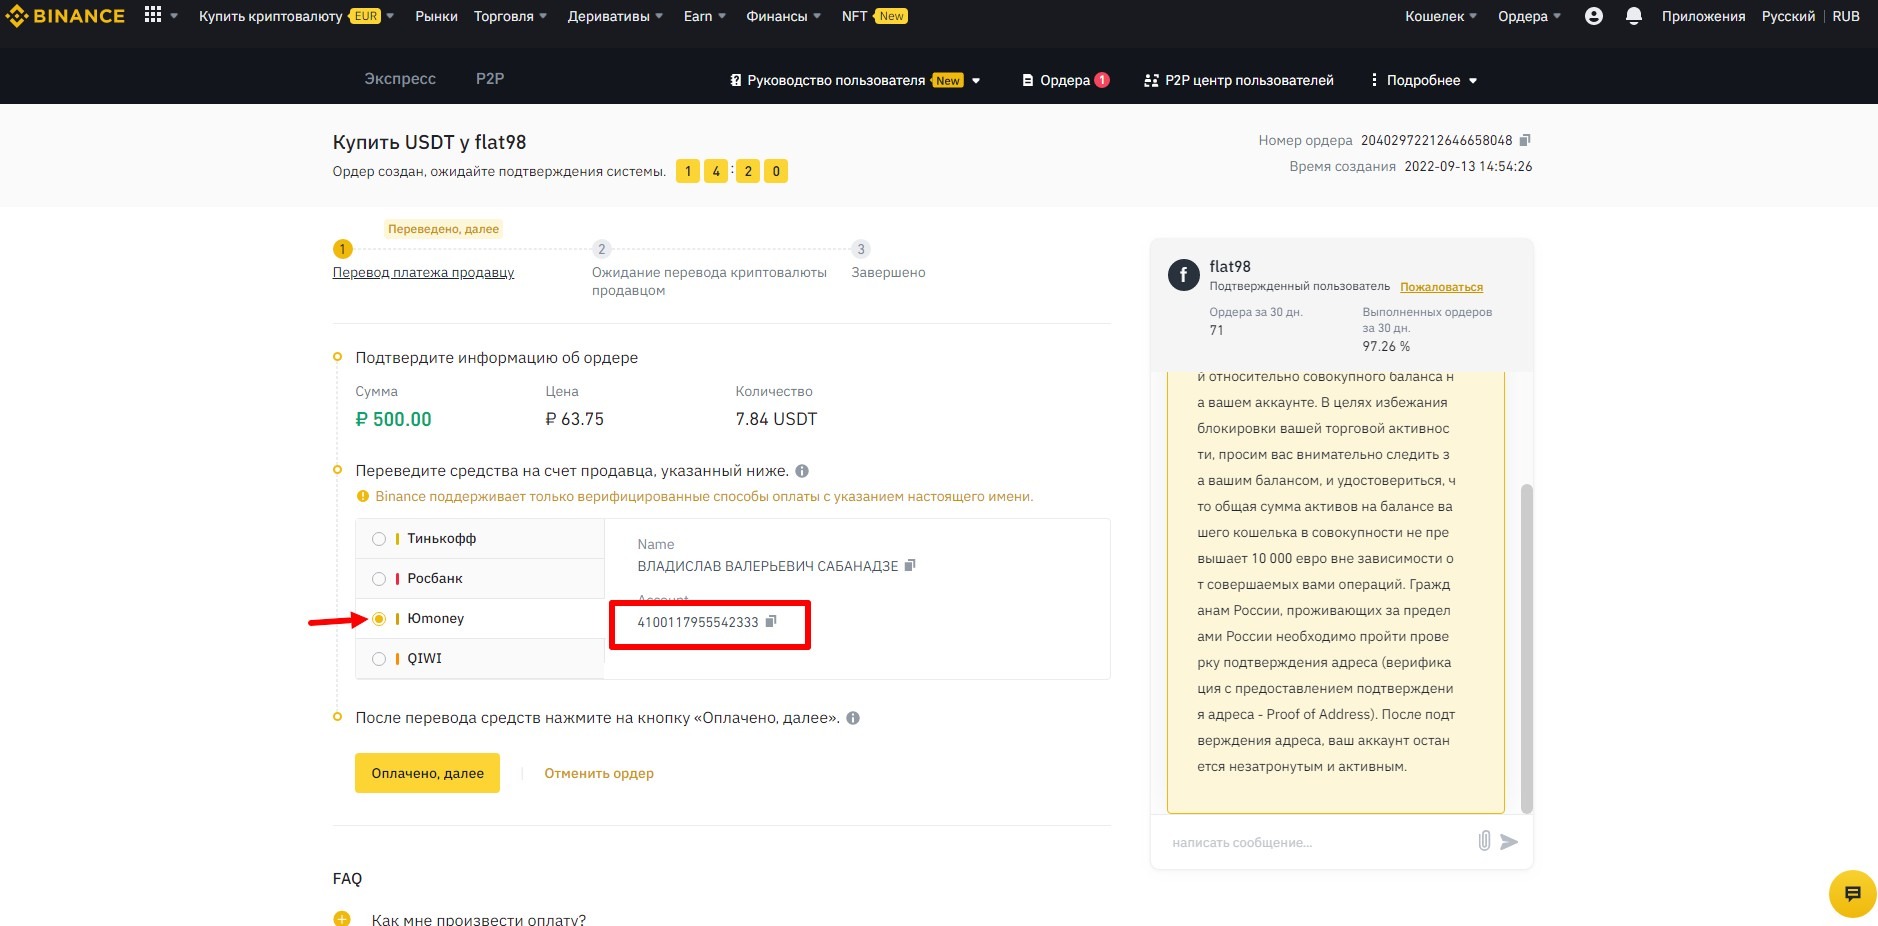Switch to the P2P tab
The width and height of the screenshot is (1878, 926).
(x=490, y=79)
